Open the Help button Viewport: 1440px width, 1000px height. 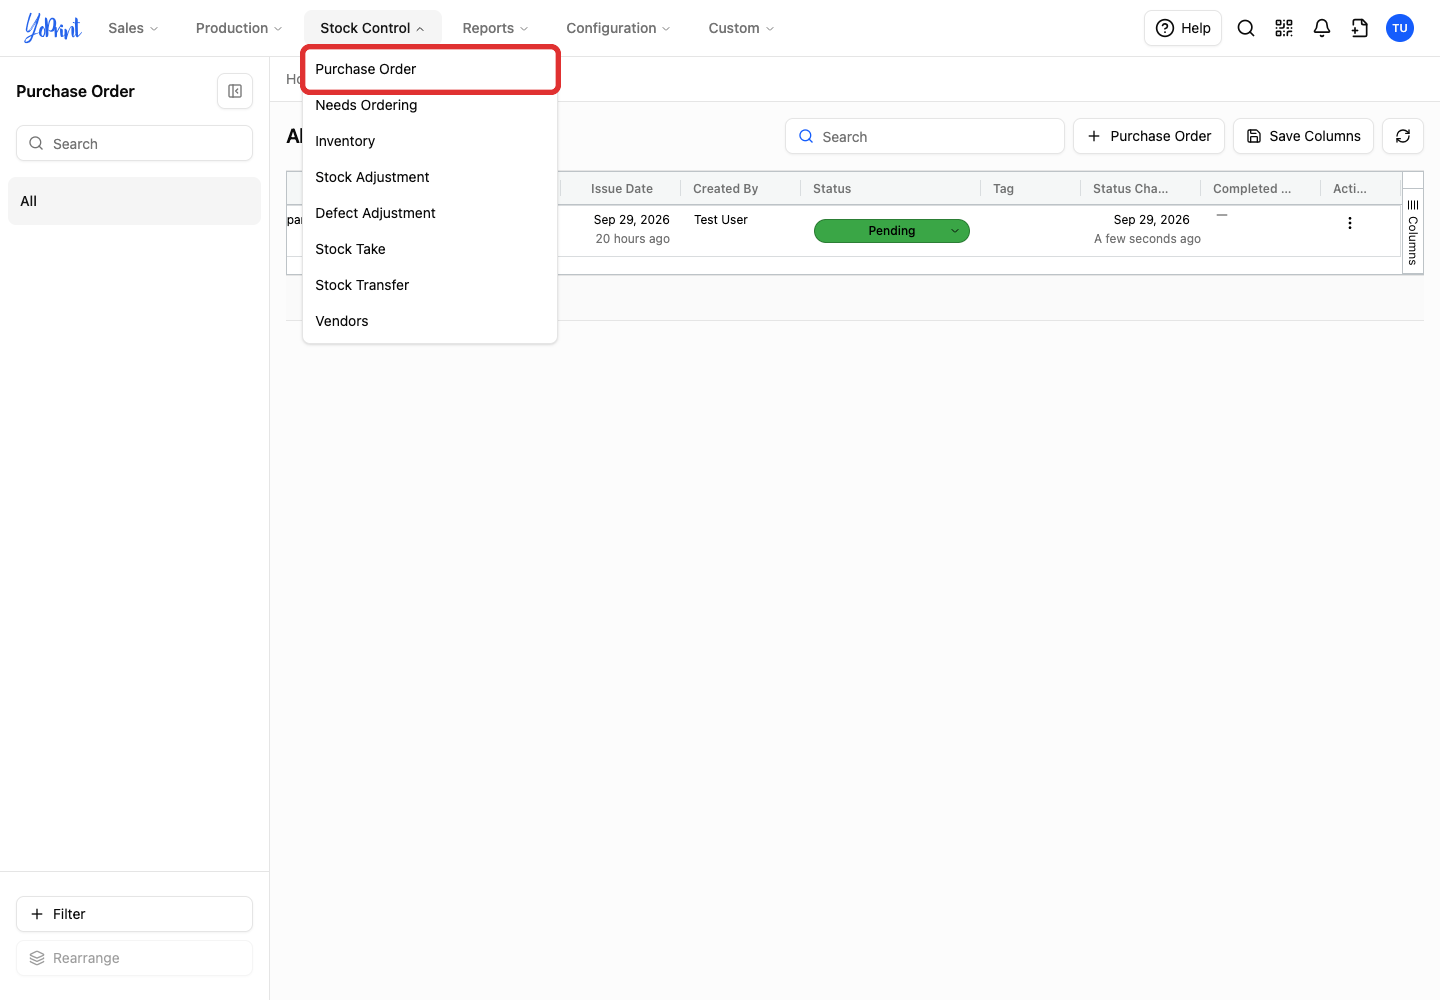pyautogui.click(x=1183, y=28)
